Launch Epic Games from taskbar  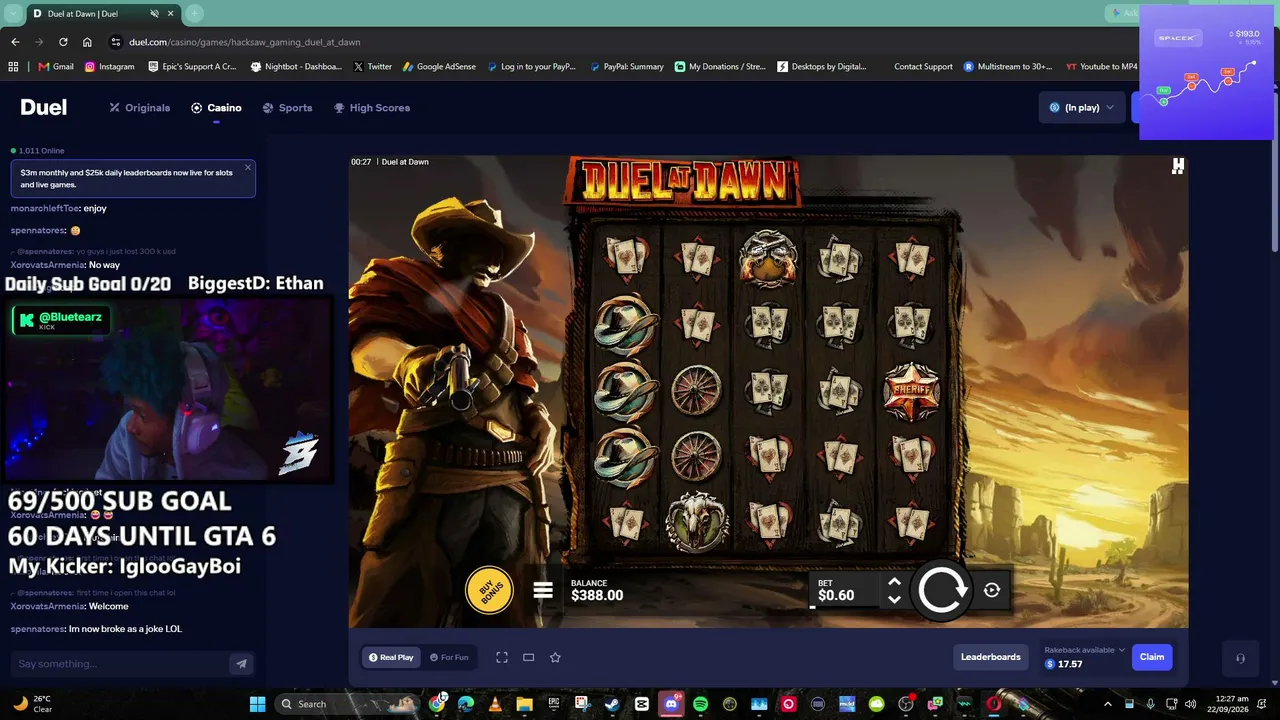[553, 704]
